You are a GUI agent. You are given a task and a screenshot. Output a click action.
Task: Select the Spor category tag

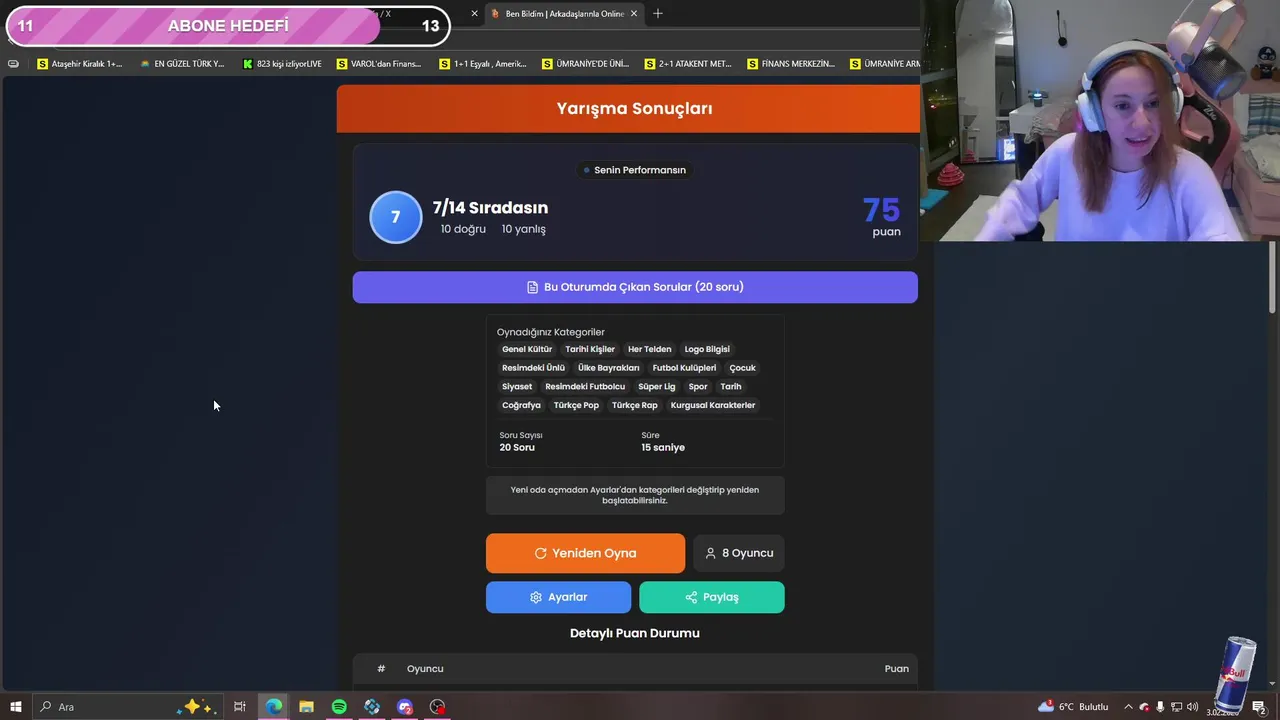pos(698,386)
